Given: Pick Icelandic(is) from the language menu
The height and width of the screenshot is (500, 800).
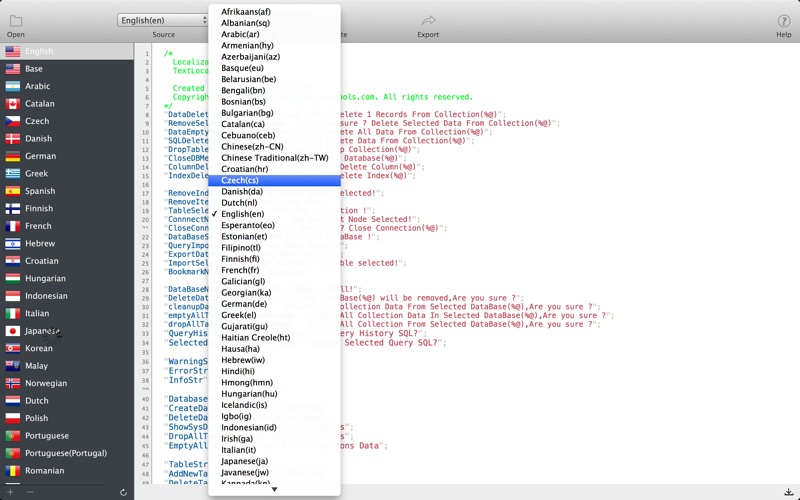Looking at the screenshot, I should [x=274, y=405].
